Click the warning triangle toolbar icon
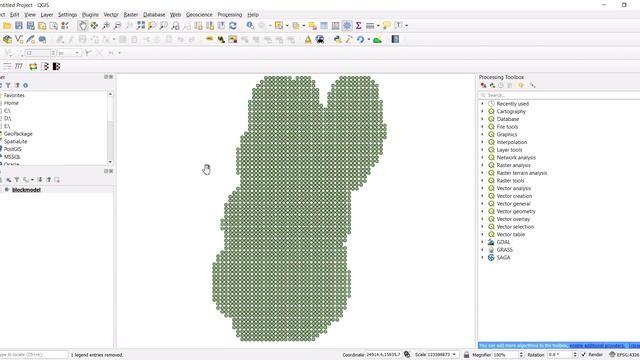Viewport: 640px width, 360px height. click(308, 39)
